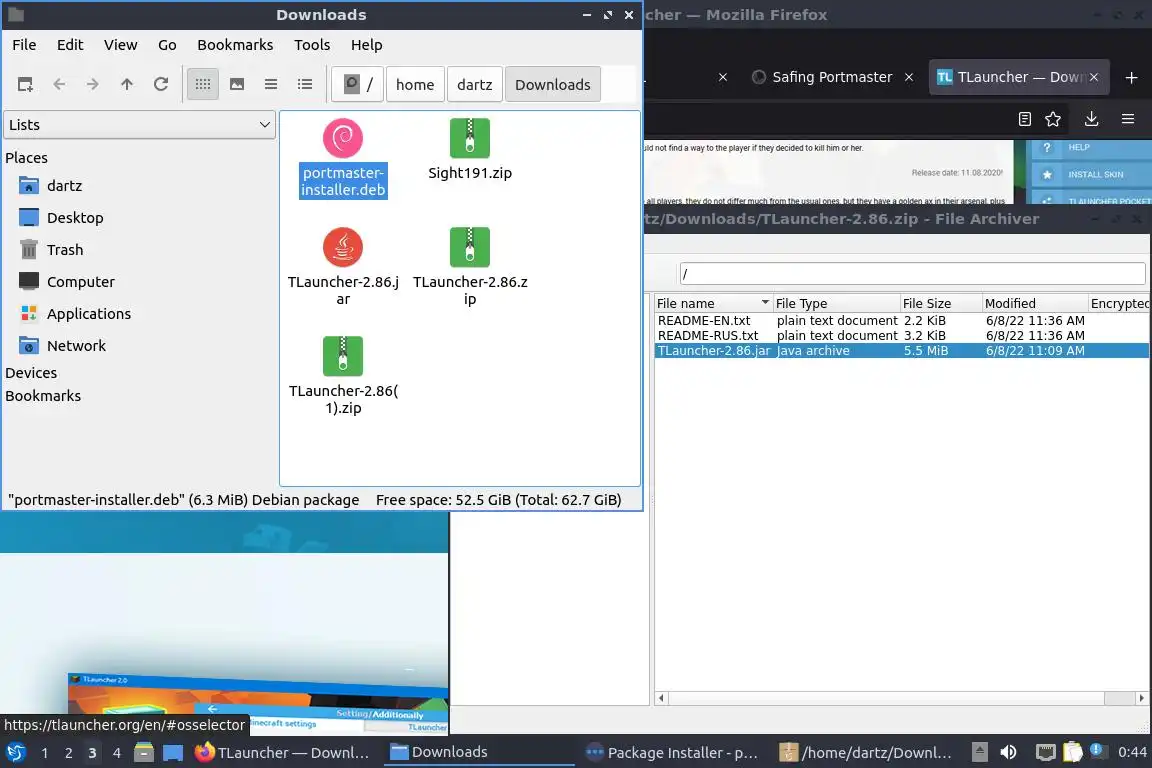Switch to compact view mode
Image resolution: width=1152 pixels, height=768 pixels.
271,85
